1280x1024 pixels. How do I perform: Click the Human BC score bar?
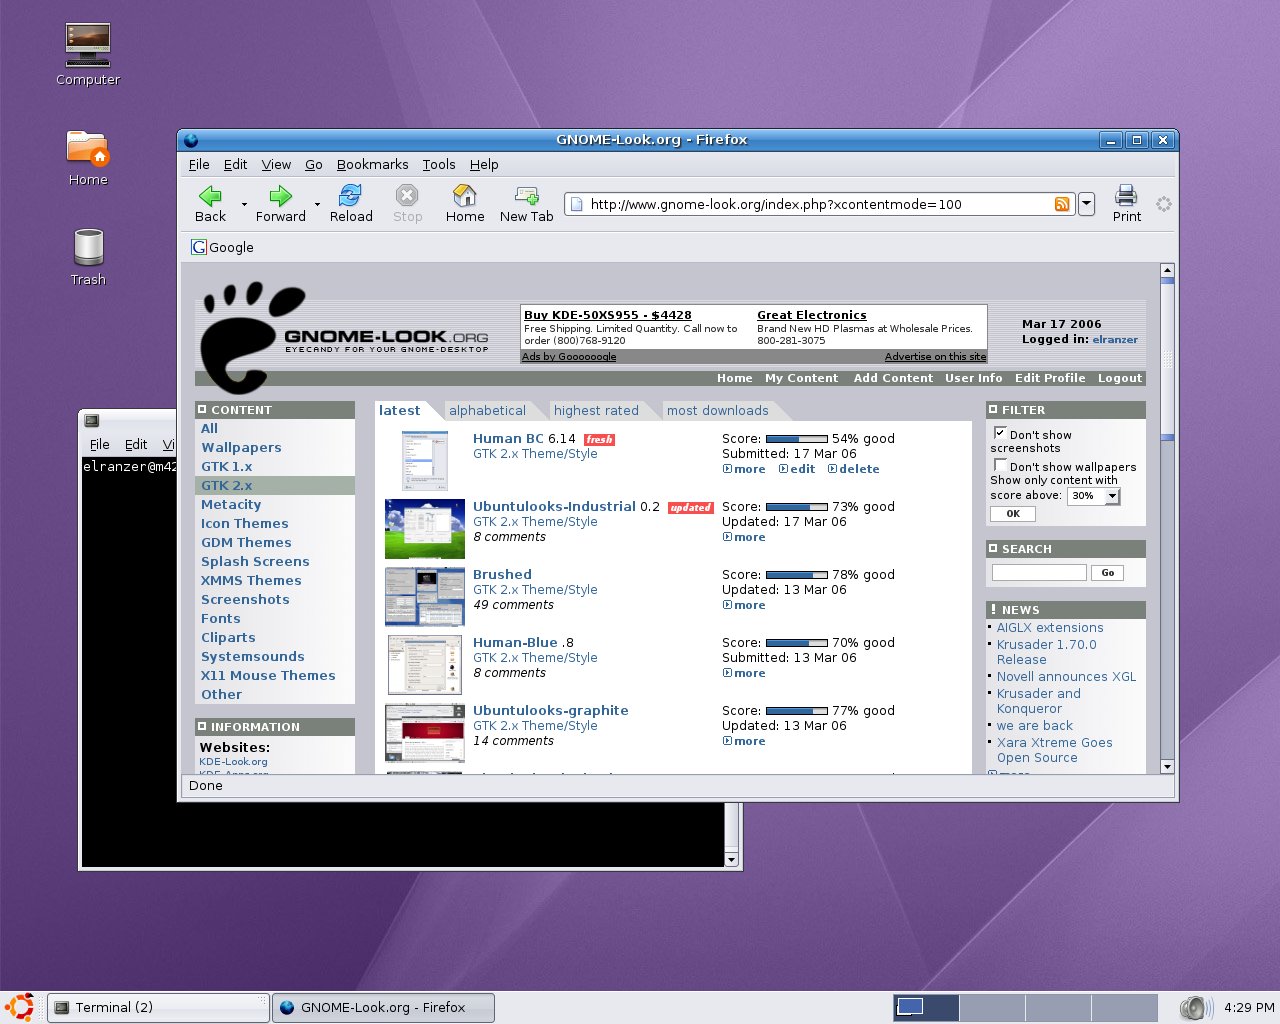coord(797,439)
